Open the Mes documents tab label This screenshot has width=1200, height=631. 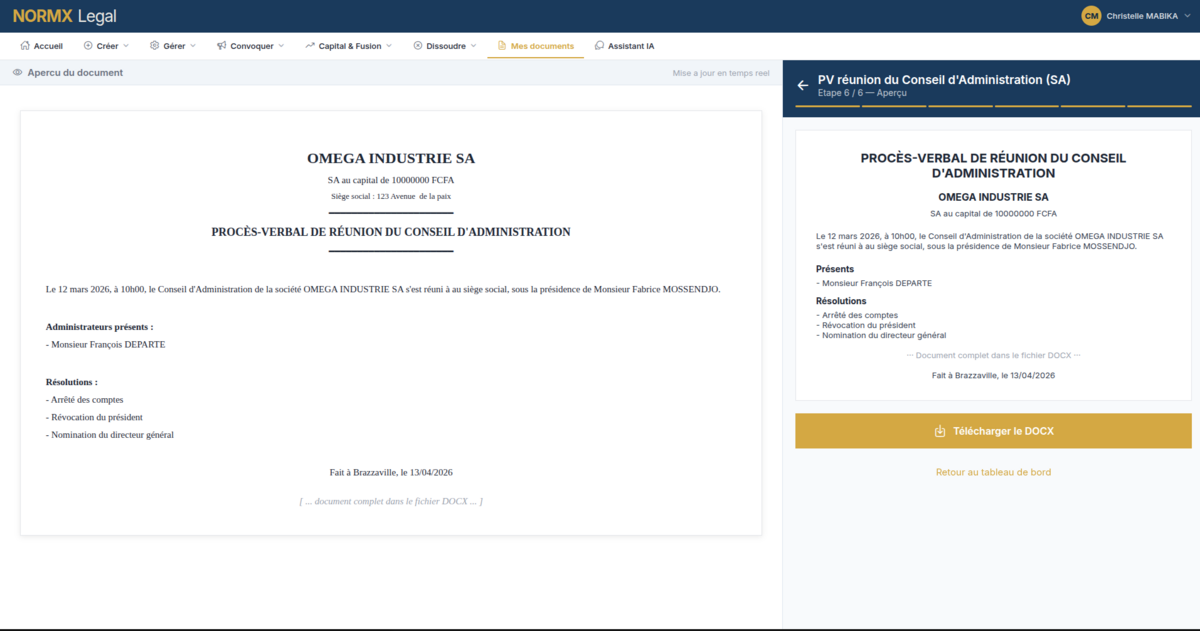pos(542,46)
